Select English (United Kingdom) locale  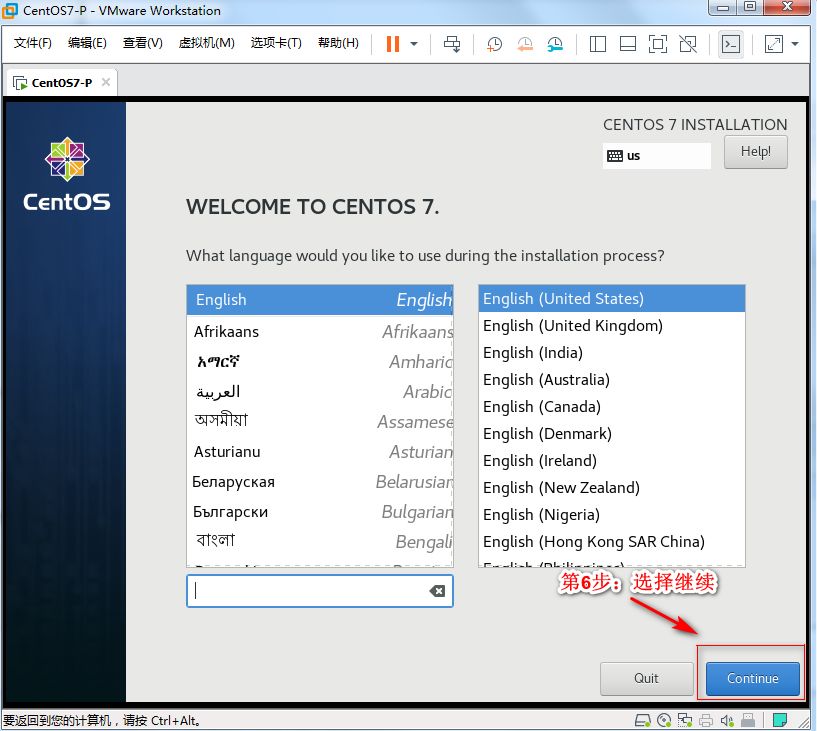(x=572, y=325)
